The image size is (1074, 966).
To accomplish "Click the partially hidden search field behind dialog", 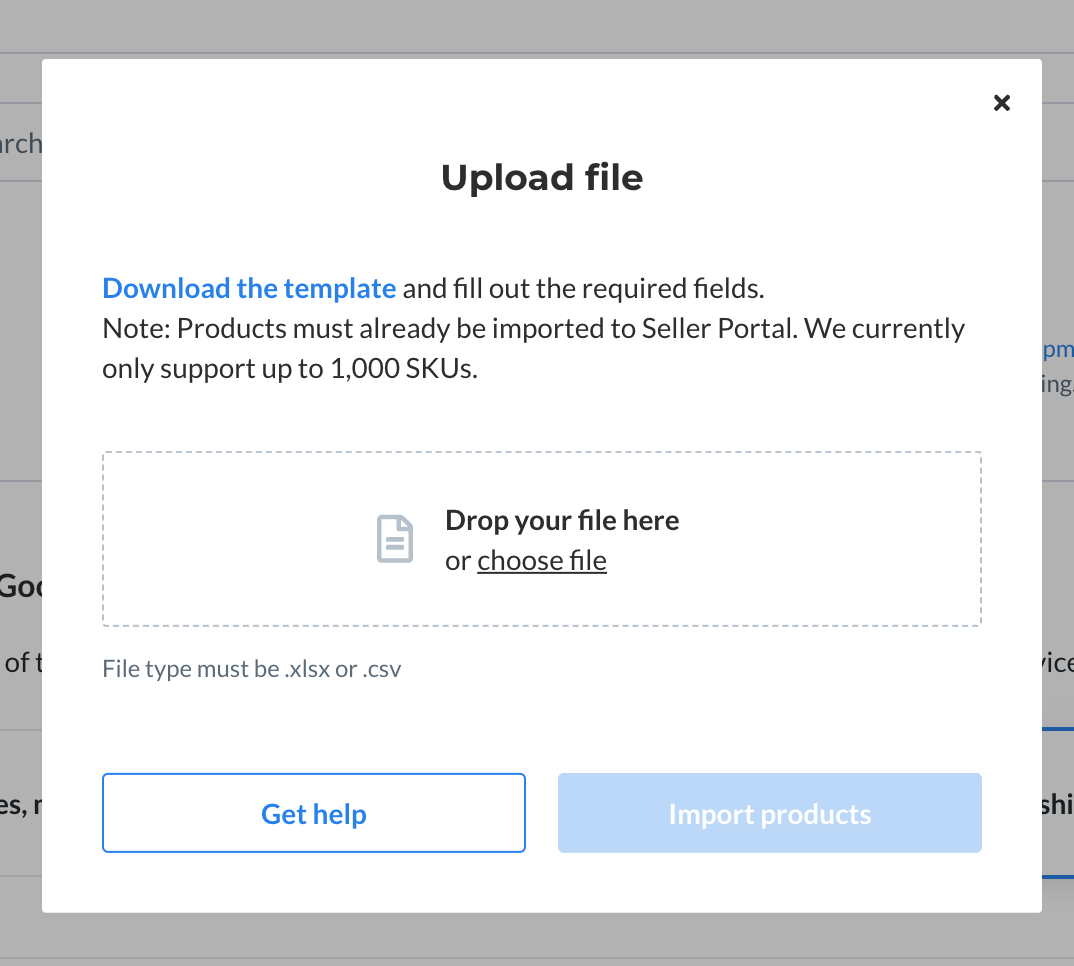I will click(21, 143).
